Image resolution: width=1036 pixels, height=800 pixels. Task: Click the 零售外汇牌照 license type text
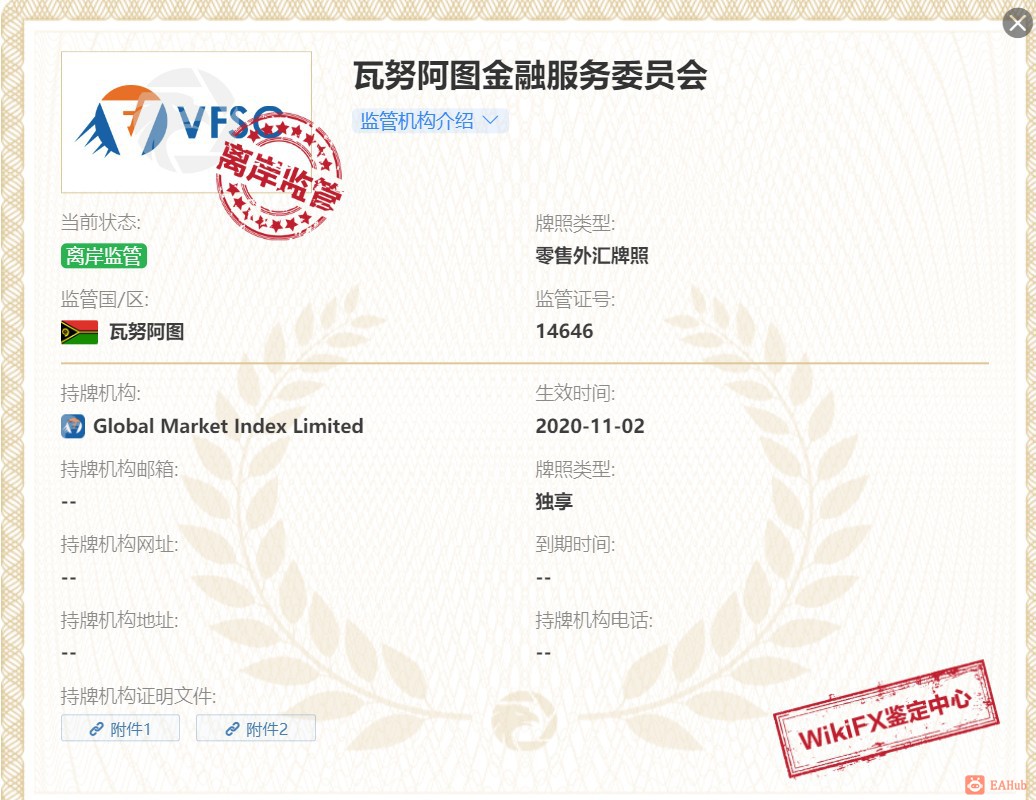(x=592, y=256)
